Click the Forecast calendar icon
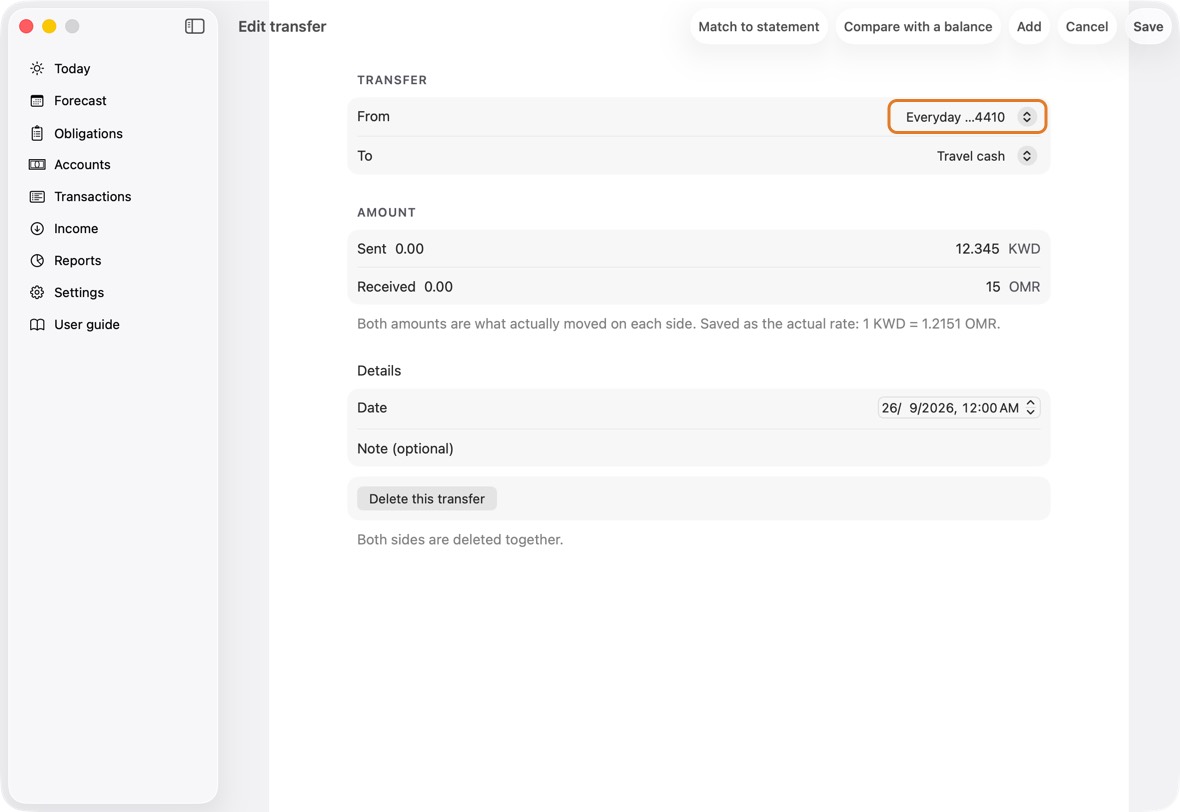Screen dimensions: 1180x812 point(37,101)
